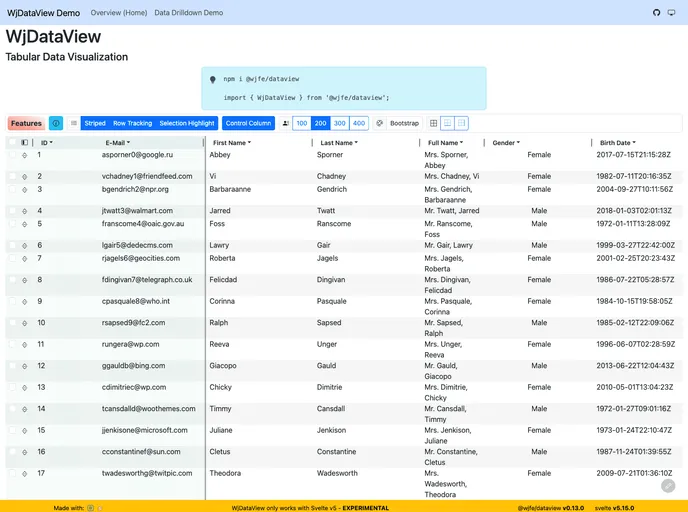Check the checkbox for row 11
This screenshot has width=688, height=512.
point(12,344)
